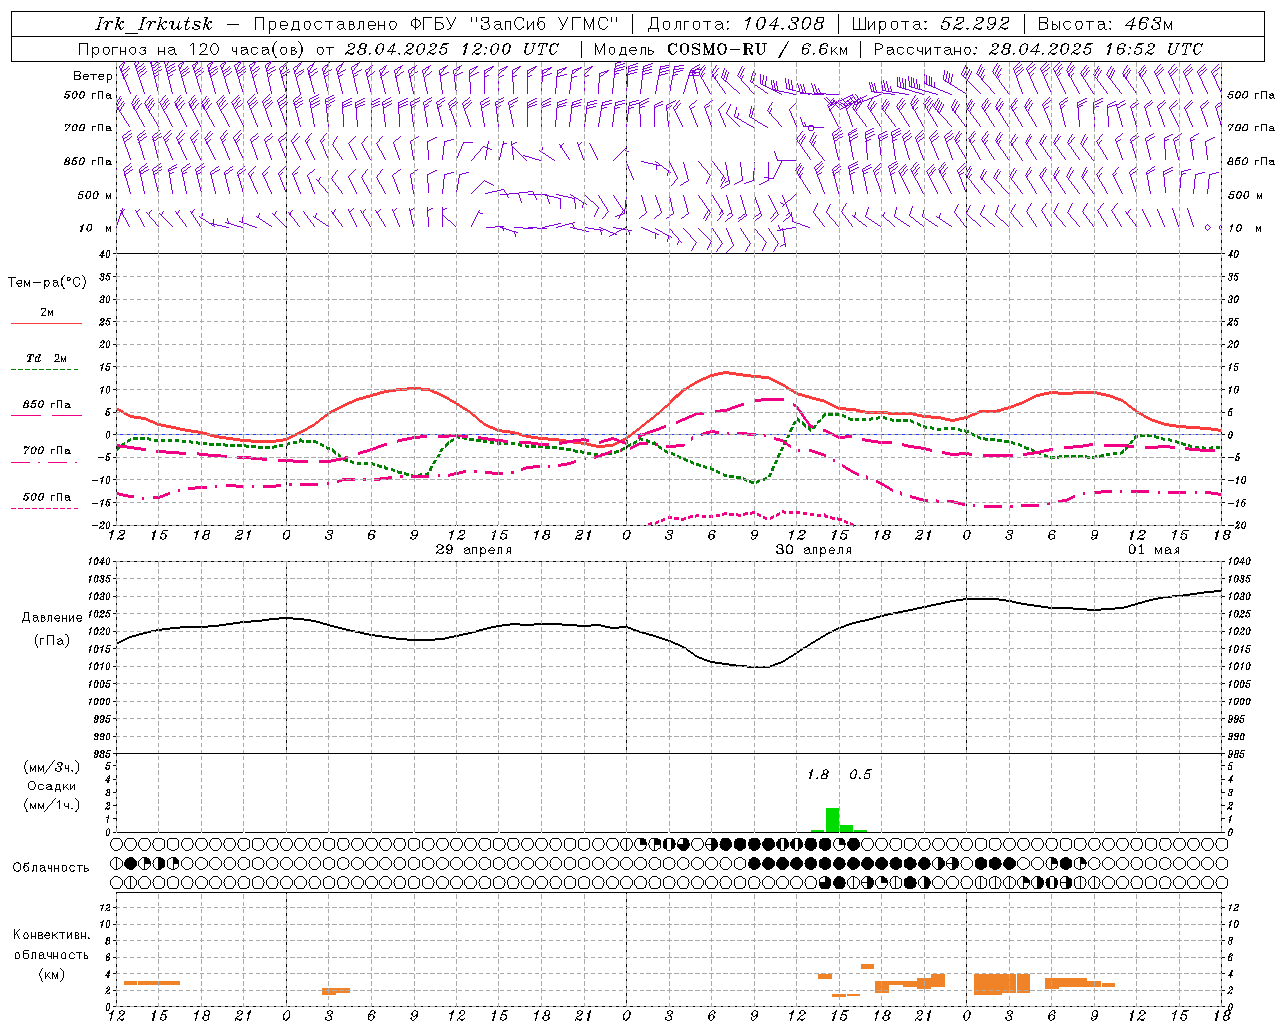The width and height of the screenshot is (1280, 1024).
Task: Click the '30 апреля' date label
Action: 813,550
